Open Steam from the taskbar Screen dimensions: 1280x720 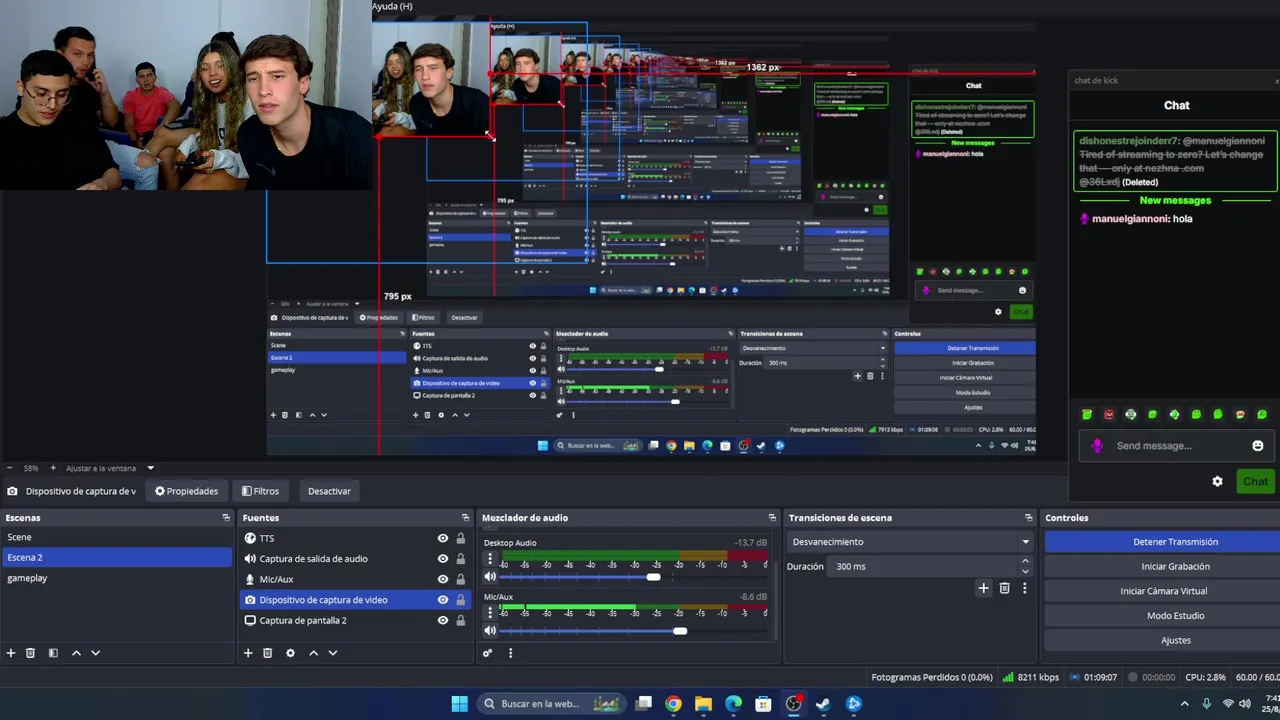[823, 704]
